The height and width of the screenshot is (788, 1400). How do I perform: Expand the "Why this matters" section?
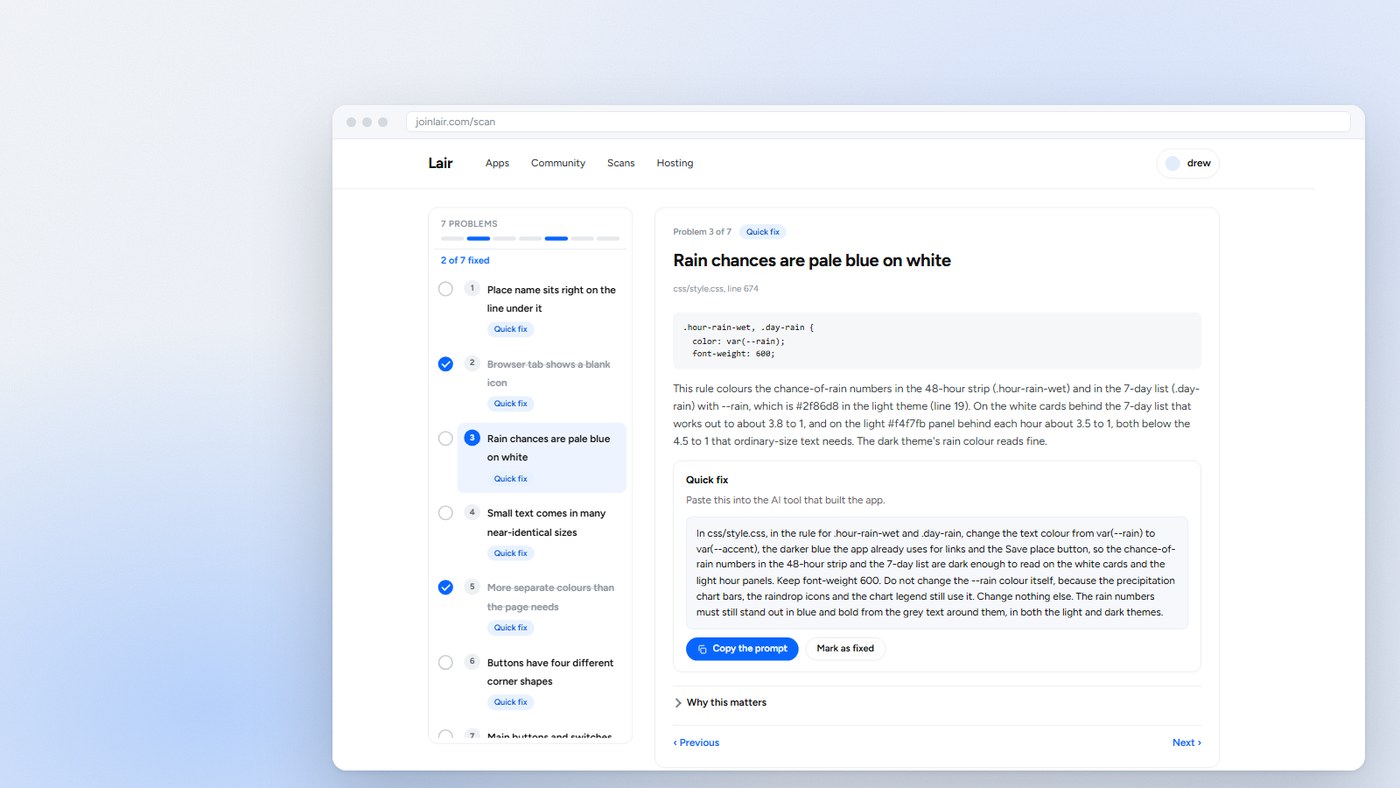[721, 703]
